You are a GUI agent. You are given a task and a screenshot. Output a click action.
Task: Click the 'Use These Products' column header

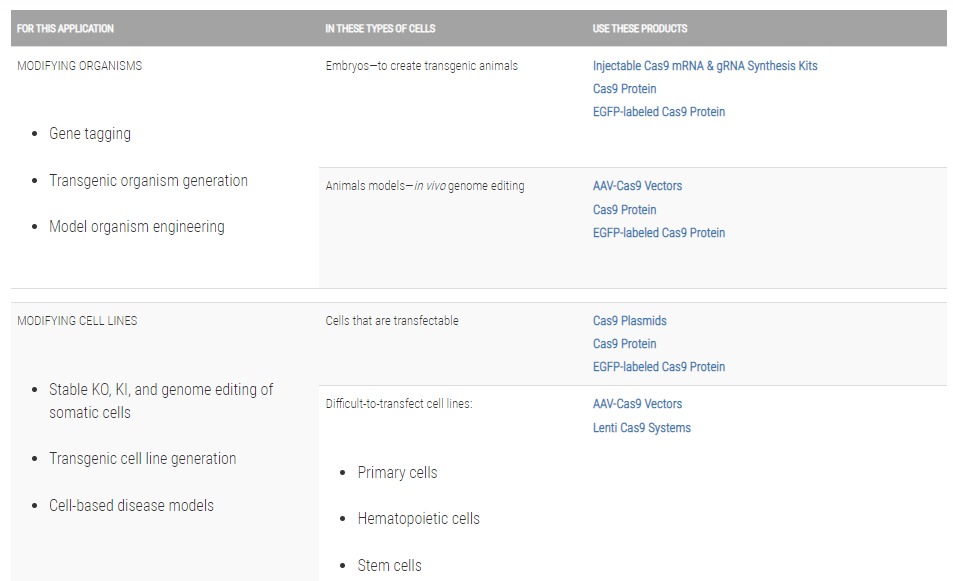pos(639,29)
